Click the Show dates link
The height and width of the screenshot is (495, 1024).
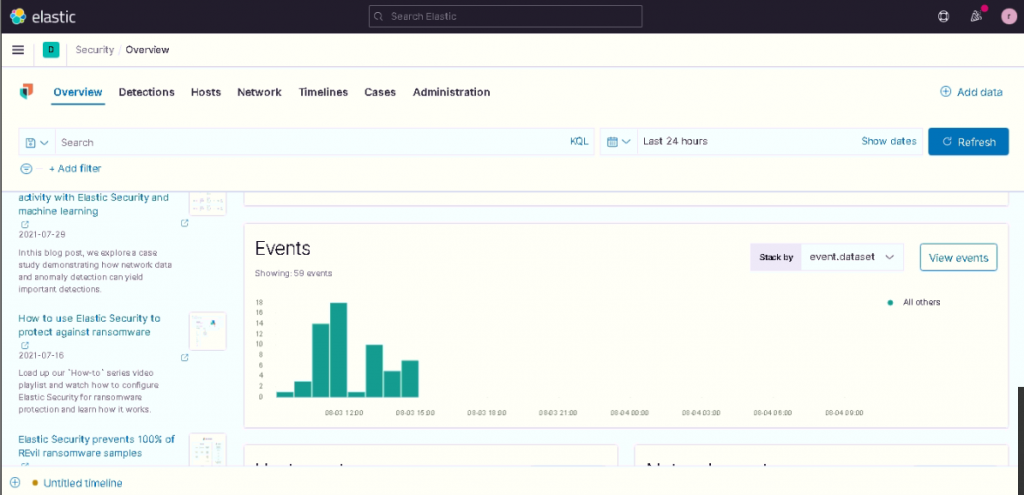pos(889,141)
